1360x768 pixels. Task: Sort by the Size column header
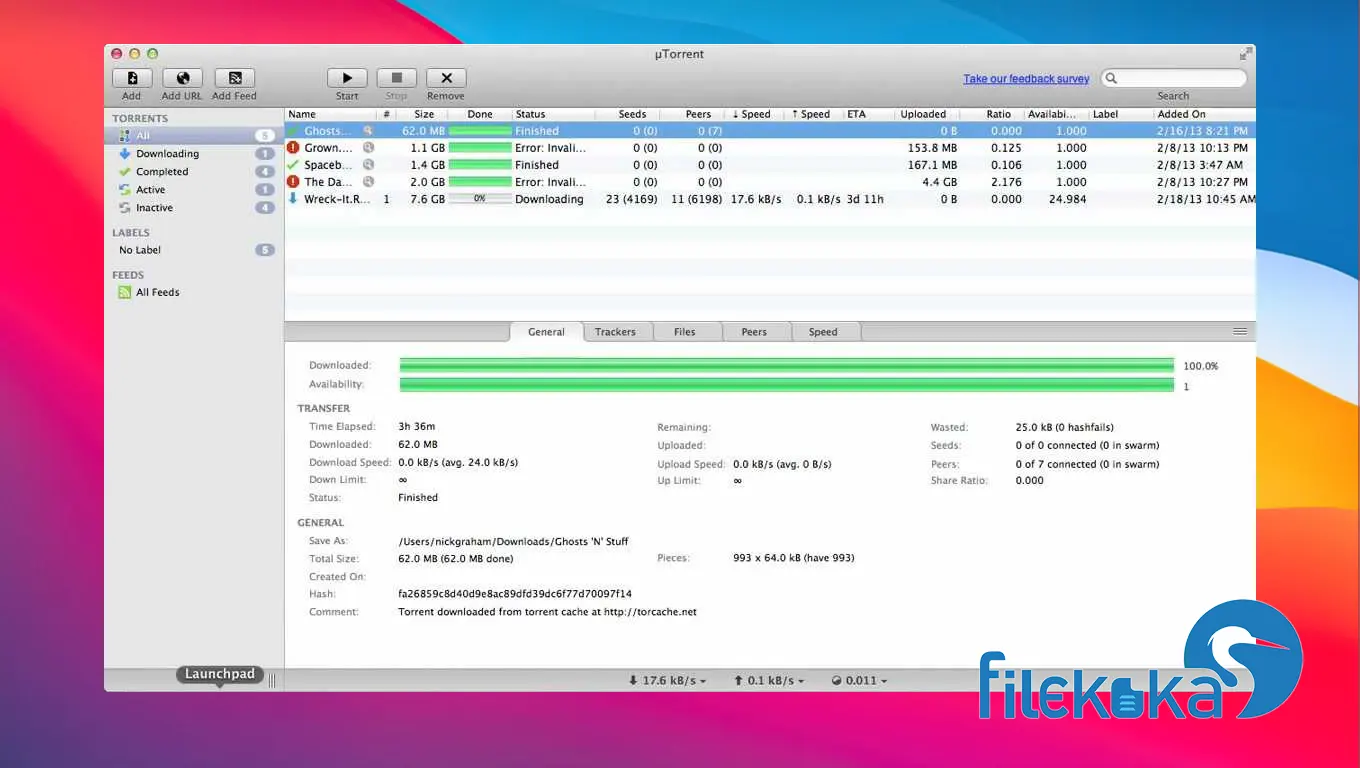[424, 114]
